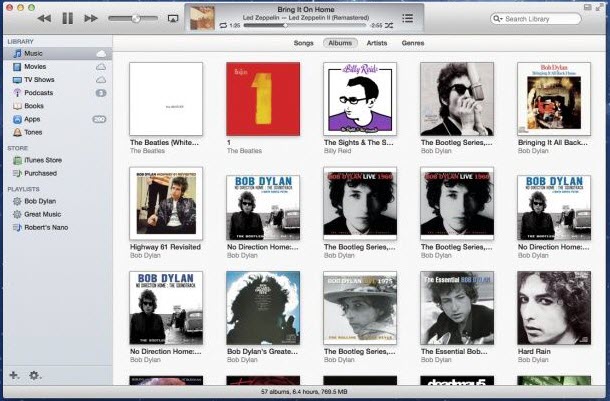
Task: Adjust the volume slider knob
Action: [136, 18]
